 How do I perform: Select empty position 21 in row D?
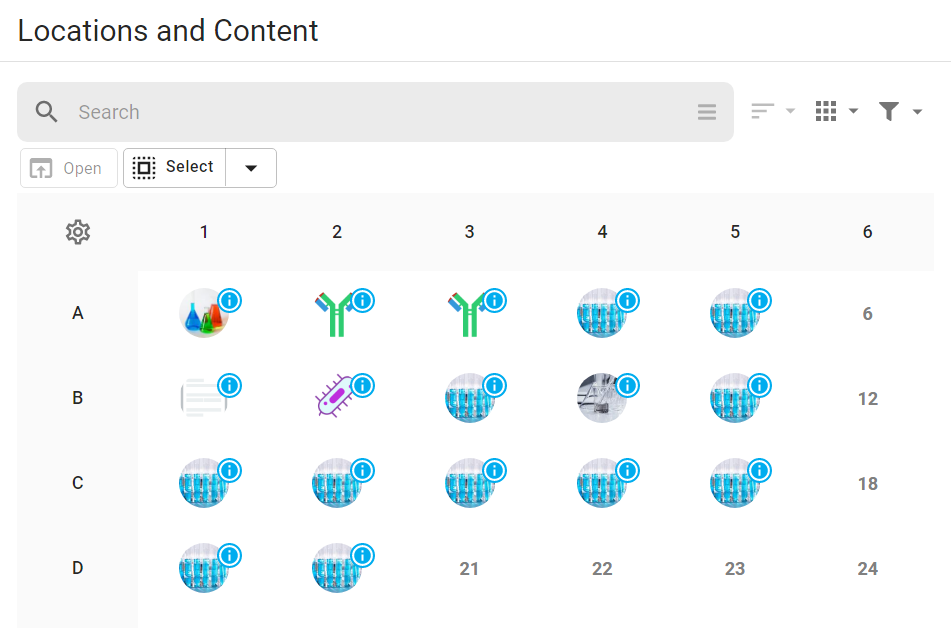(469, 569)
